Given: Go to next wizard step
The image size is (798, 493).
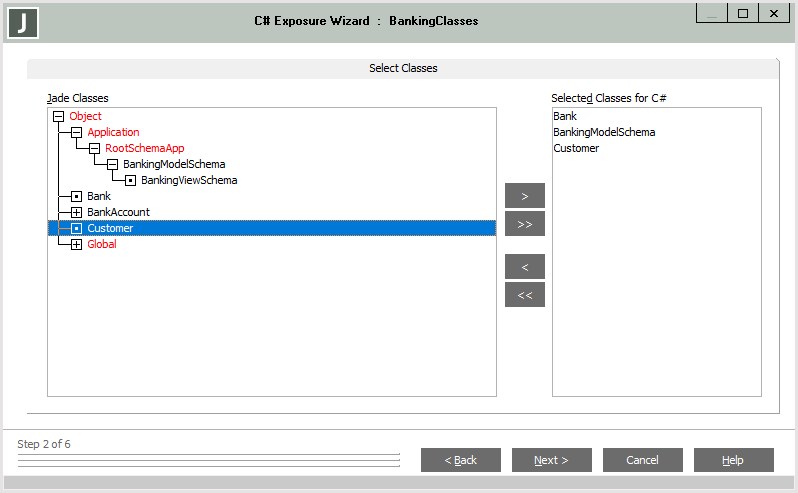Looking at the screenshot, I should (x=551, y=460).
